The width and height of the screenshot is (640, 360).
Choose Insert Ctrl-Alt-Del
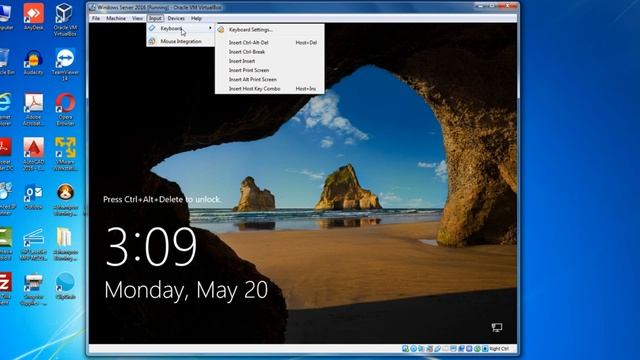tap(269, 42)
